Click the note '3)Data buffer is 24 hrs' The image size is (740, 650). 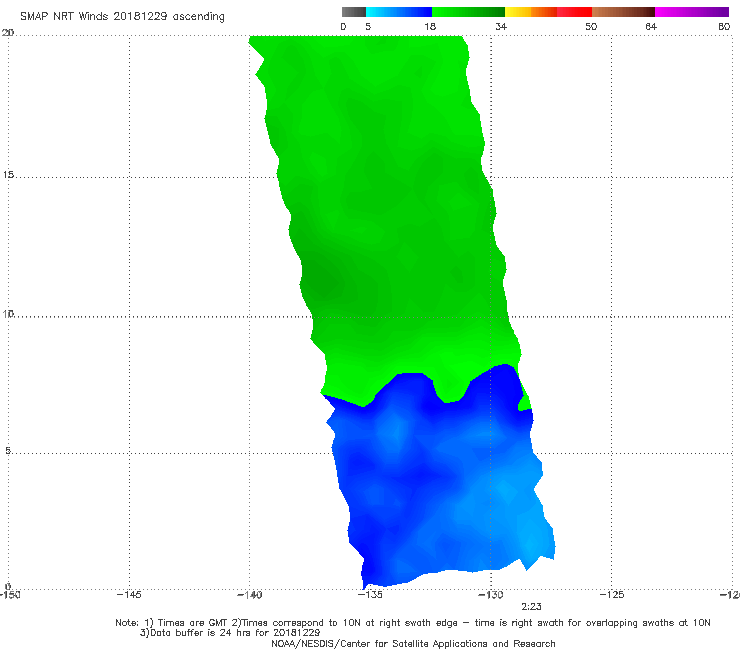pos(230,633)
